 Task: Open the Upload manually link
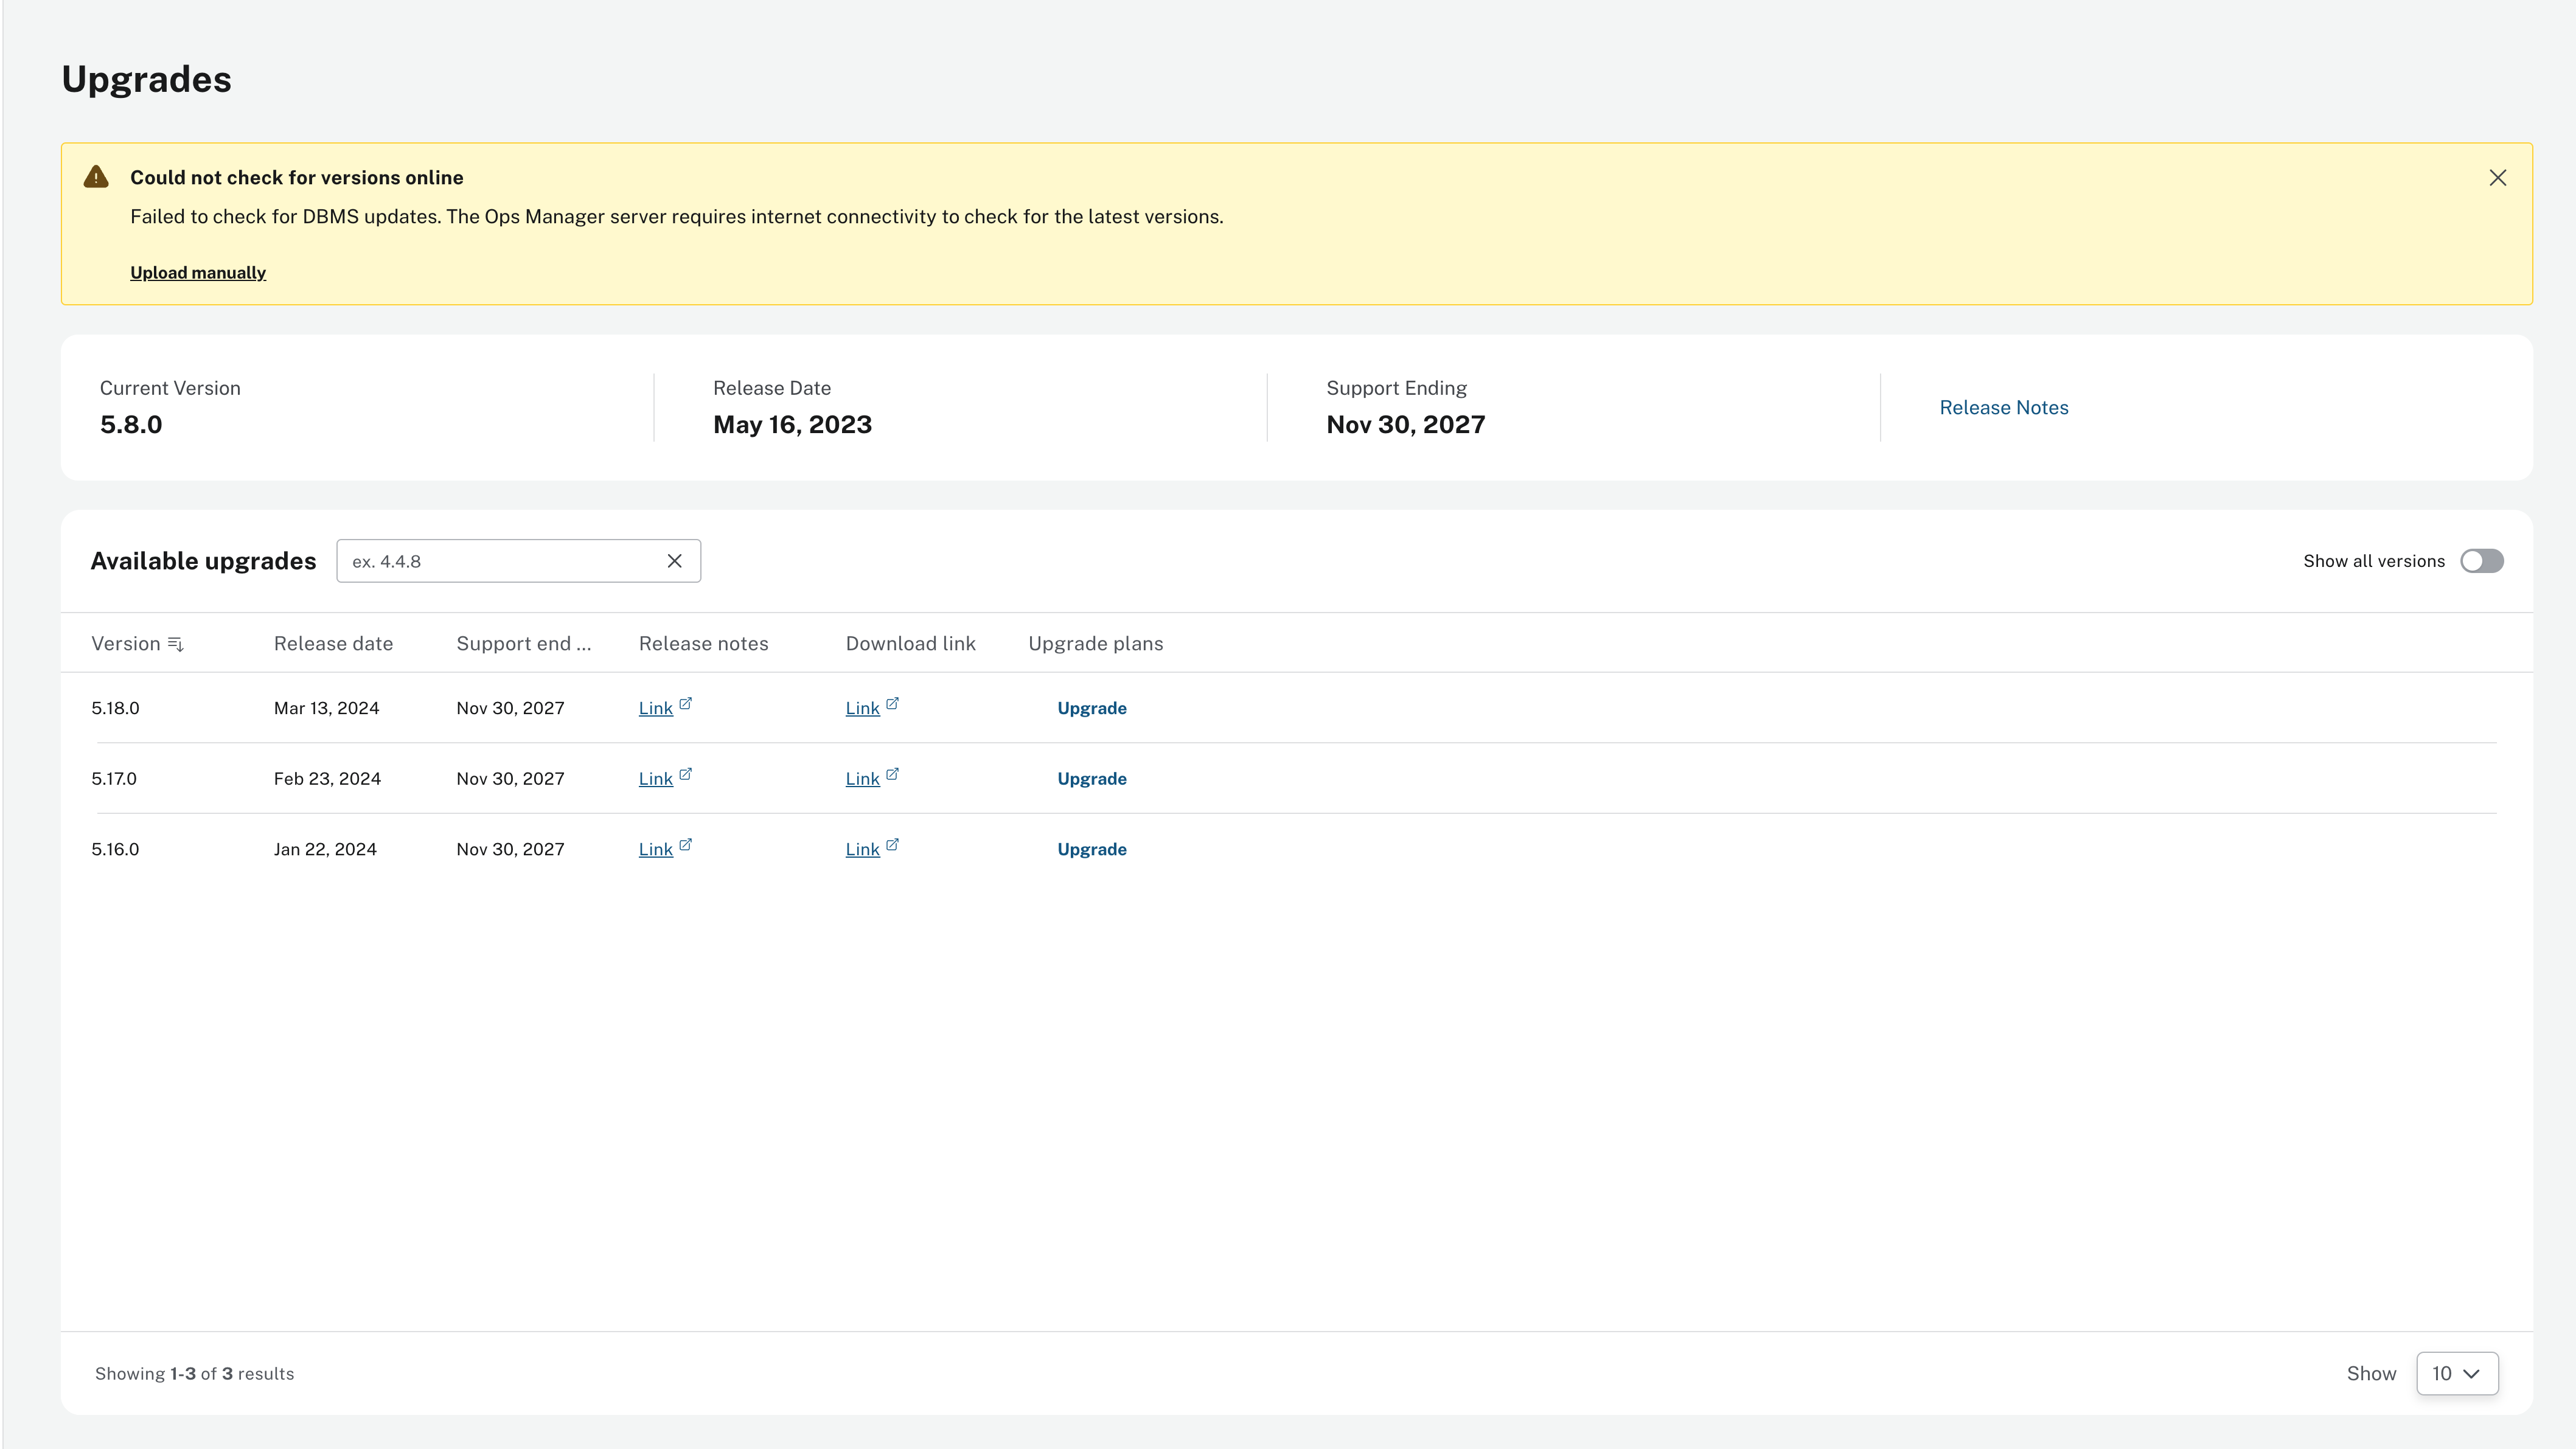click(198, 273)
